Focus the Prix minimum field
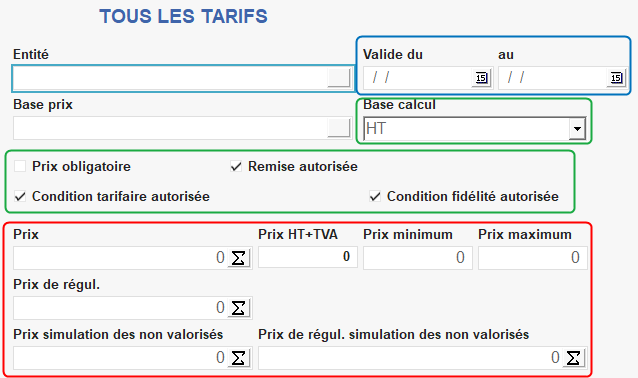The width and height of the screenshot is (638, 378). point(418,258)
